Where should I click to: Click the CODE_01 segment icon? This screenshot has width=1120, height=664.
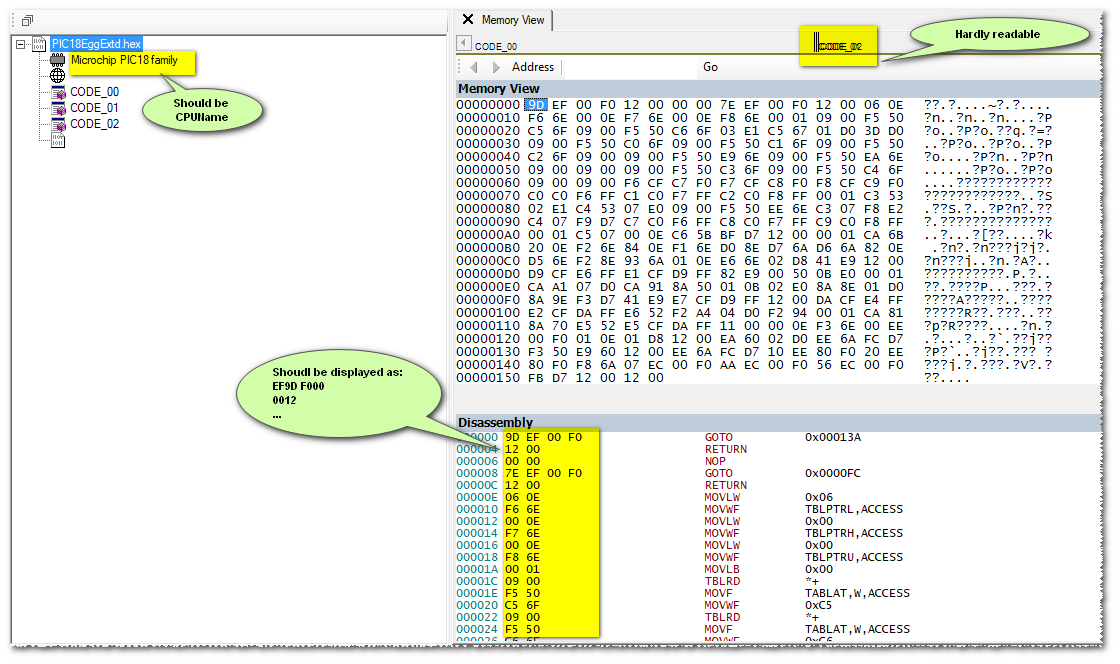[59, 109]
